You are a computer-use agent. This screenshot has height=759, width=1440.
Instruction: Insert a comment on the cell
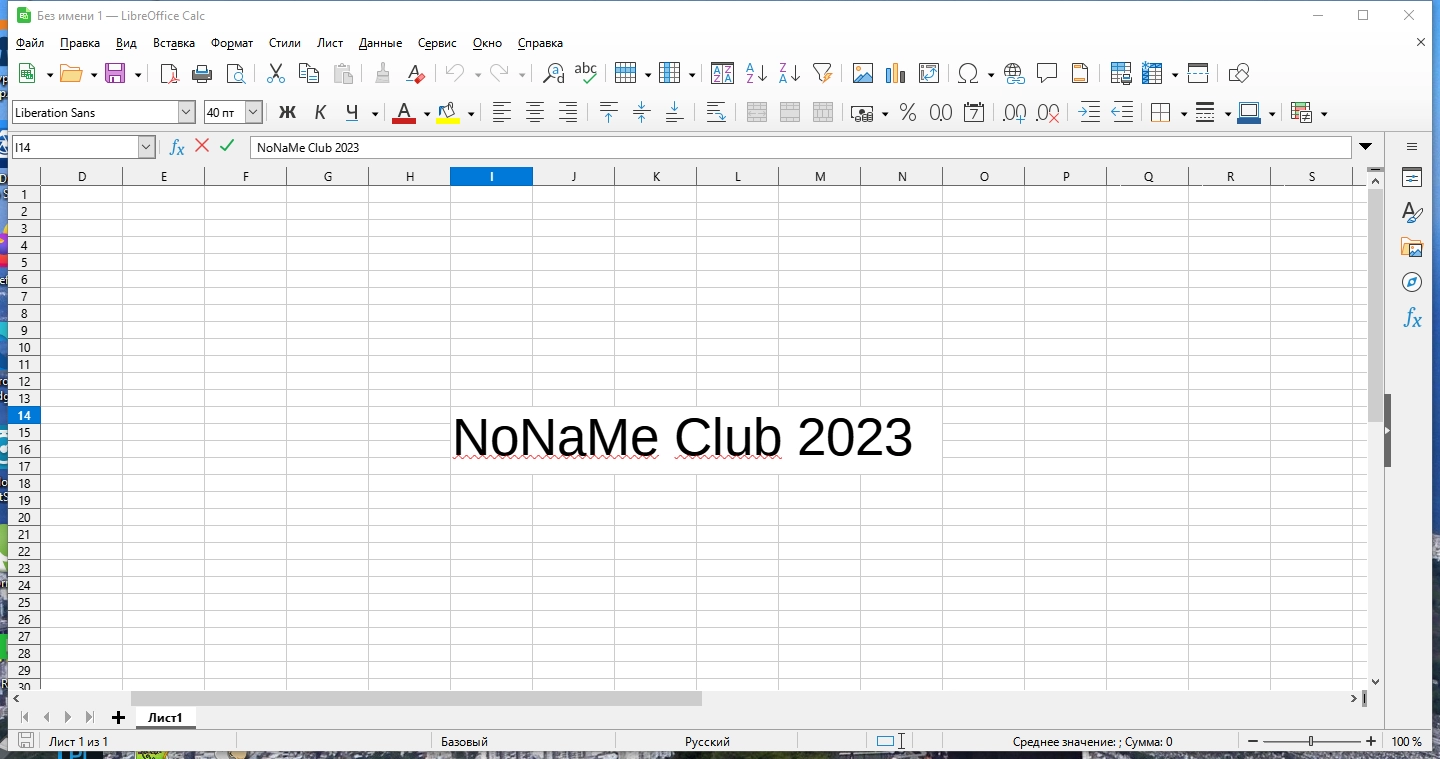click(1047, 73)
